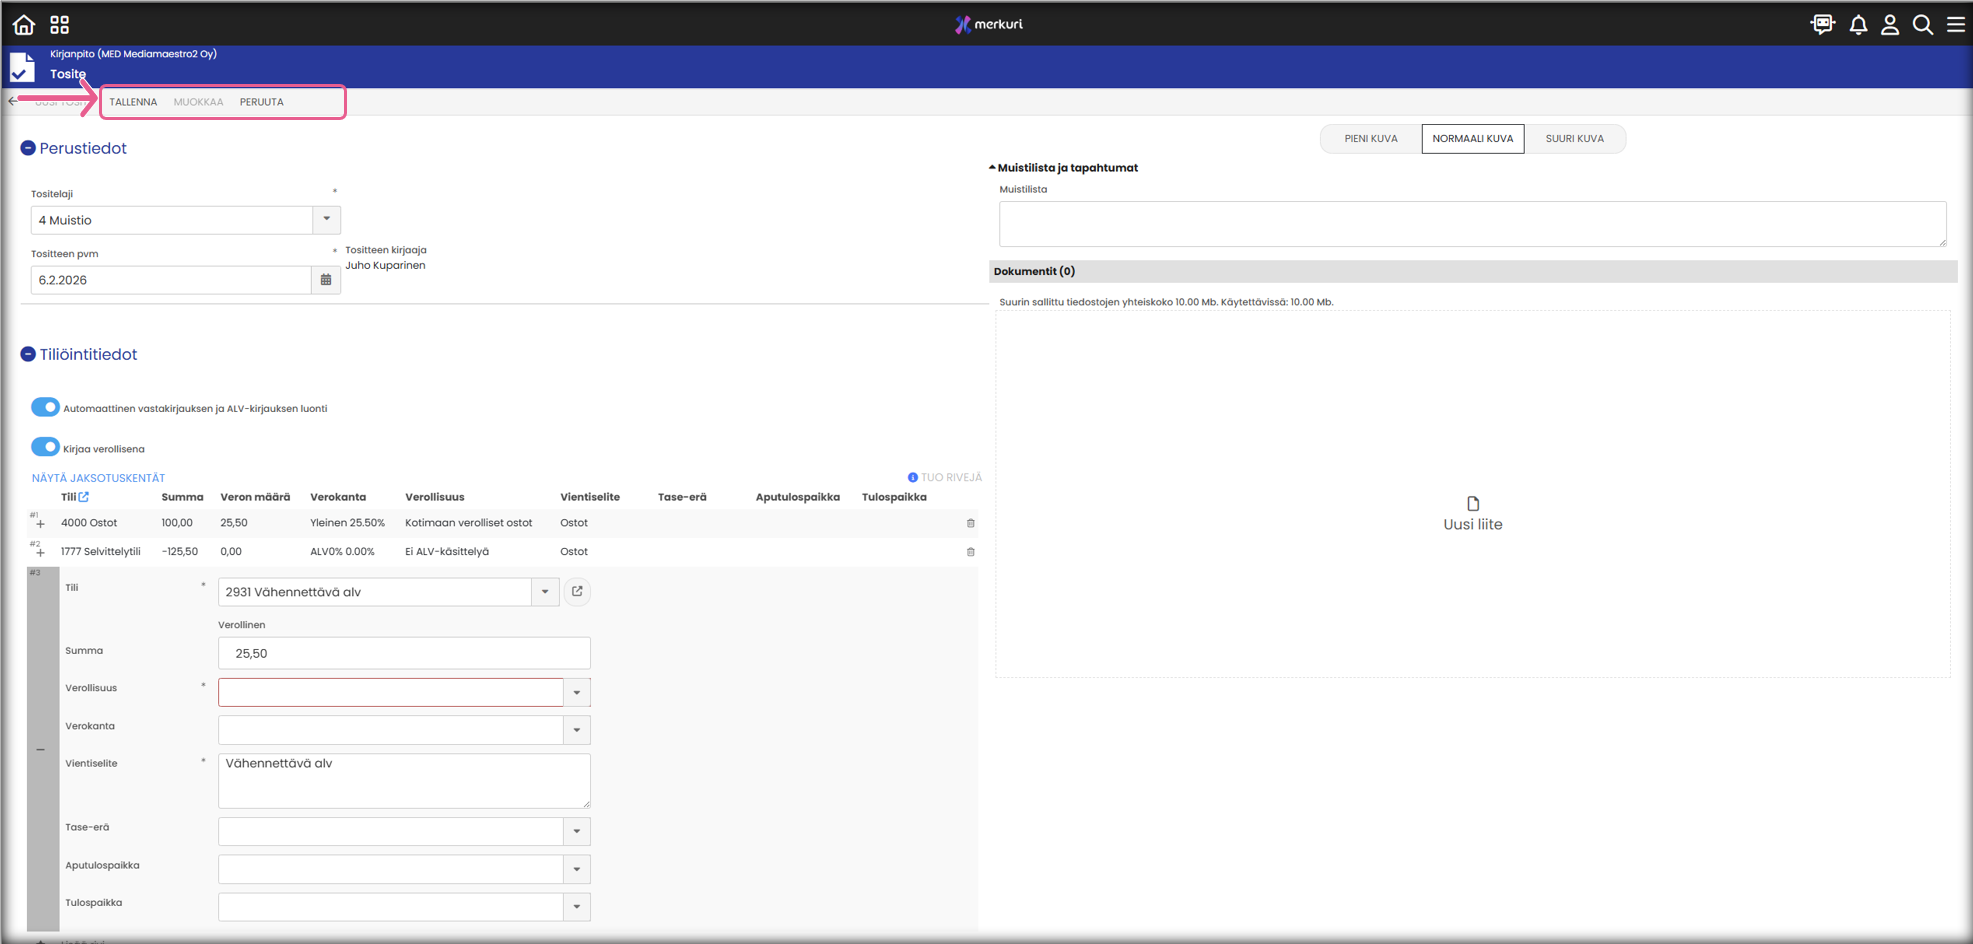This screenshot has width=1973, height=944.
Task: Click Uusi liite to add attachment
Action: [x=1472, y=514]
